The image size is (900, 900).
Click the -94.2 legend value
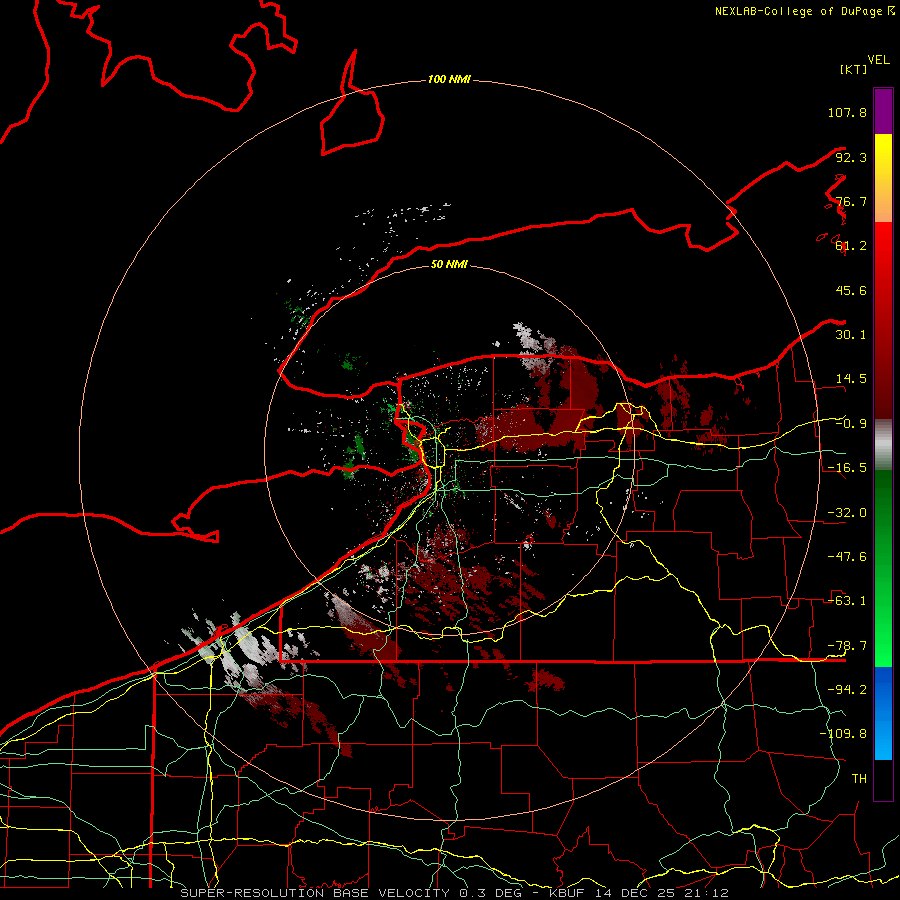(x=847, y=689)
